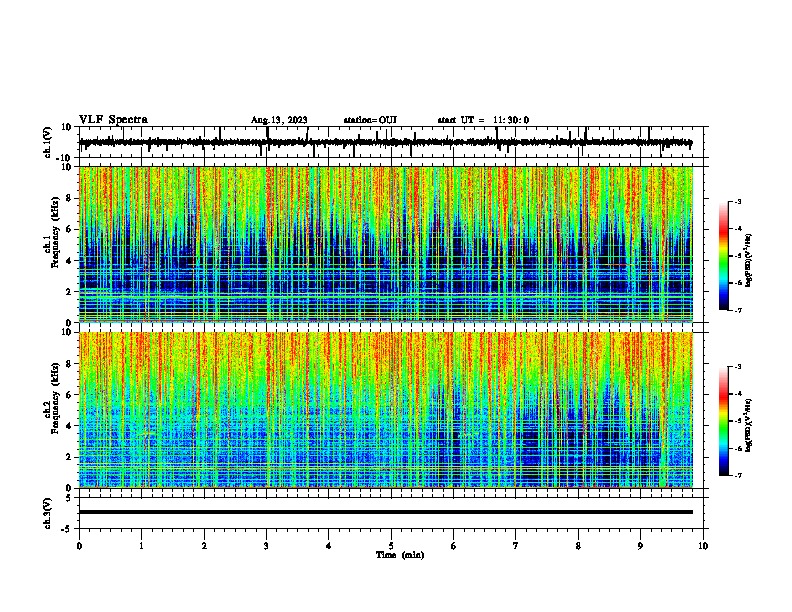Screen dimensions: 792x612
Task: Click the -4 label on ch.1 colorbar
Action: click(x=737, y=228)
